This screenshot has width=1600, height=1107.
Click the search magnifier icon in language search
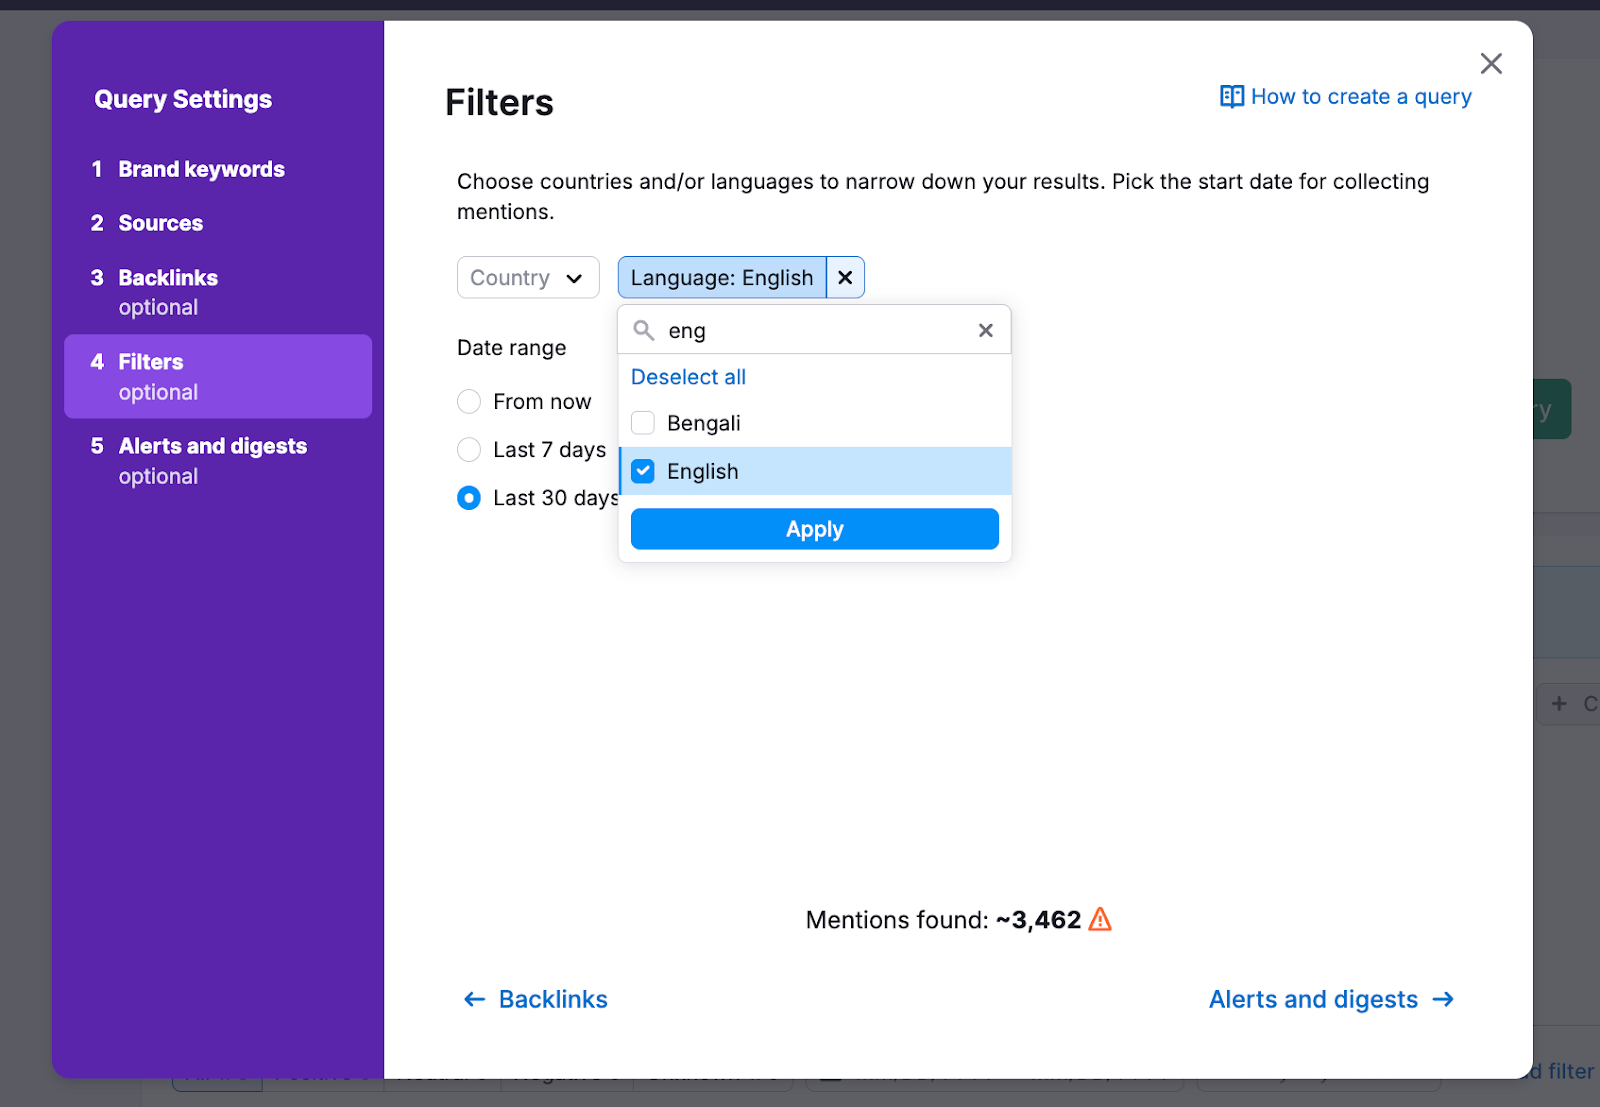644,330
